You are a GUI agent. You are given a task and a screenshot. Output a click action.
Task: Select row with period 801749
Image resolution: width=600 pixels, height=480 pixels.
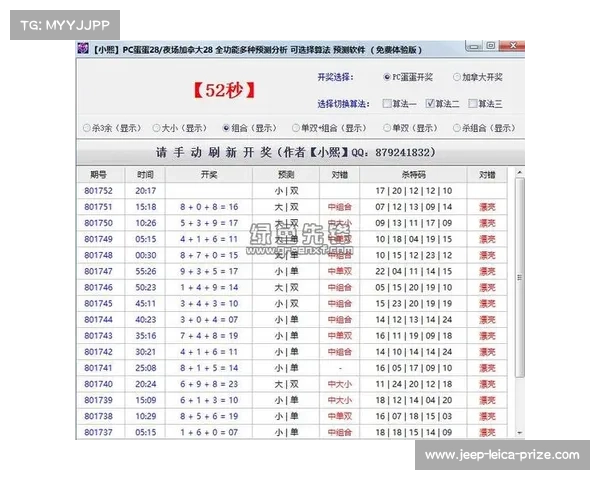pyautogui.click(x=292, y=239)
